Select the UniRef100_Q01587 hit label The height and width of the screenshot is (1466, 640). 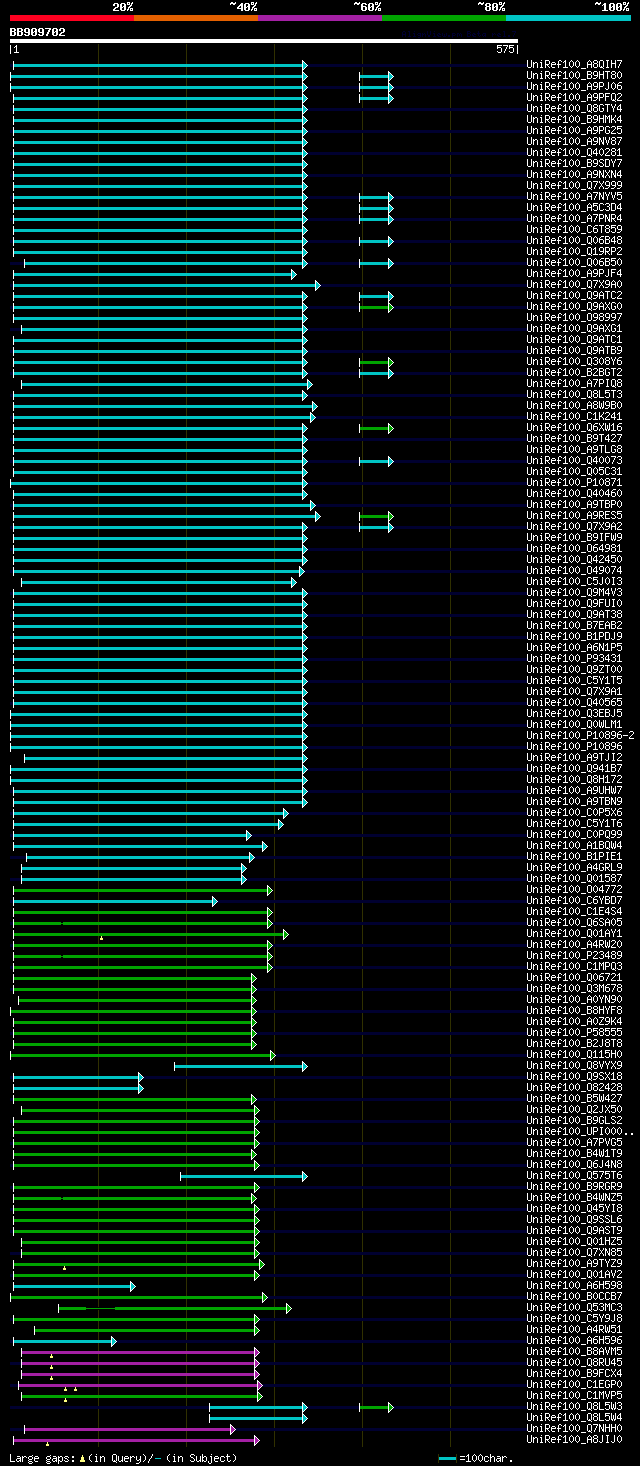coord(574,878)
